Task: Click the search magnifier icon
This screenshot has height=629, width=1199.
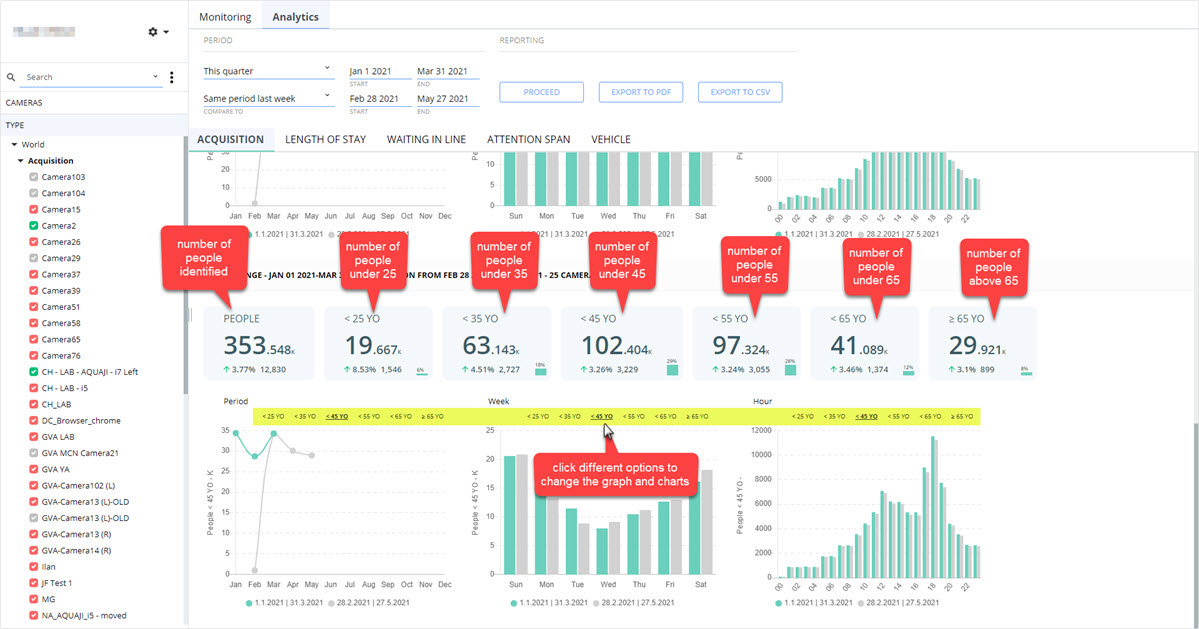Action: pos(11,77)
